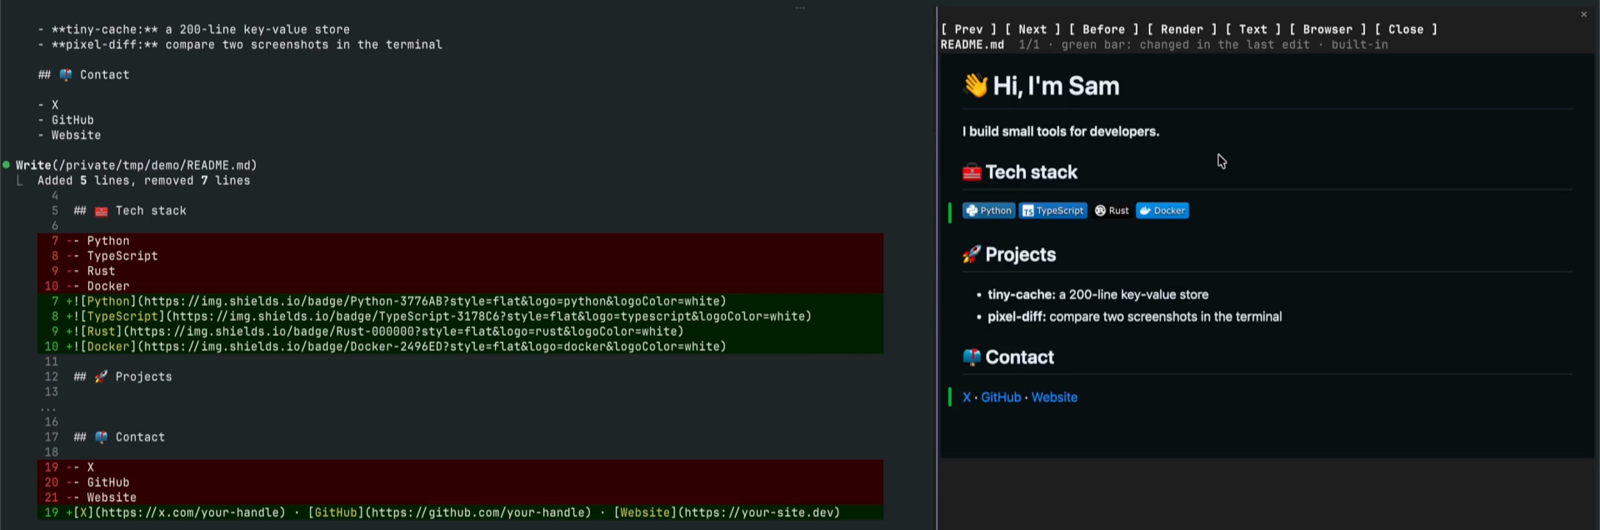
Task: Click added Python shields.io badge line
Action: coord(460,301)
